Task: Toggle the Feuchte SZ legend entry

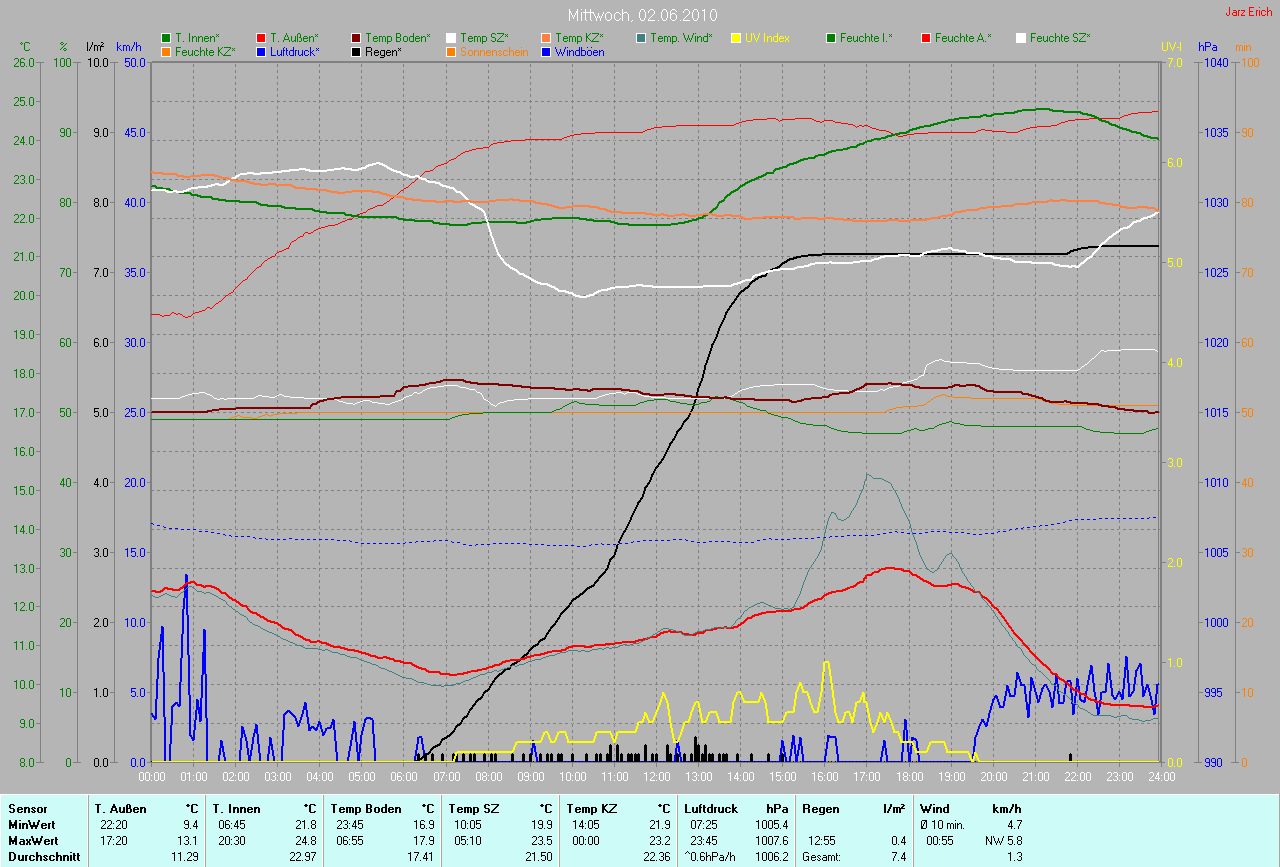Action: coord(1052,38)
